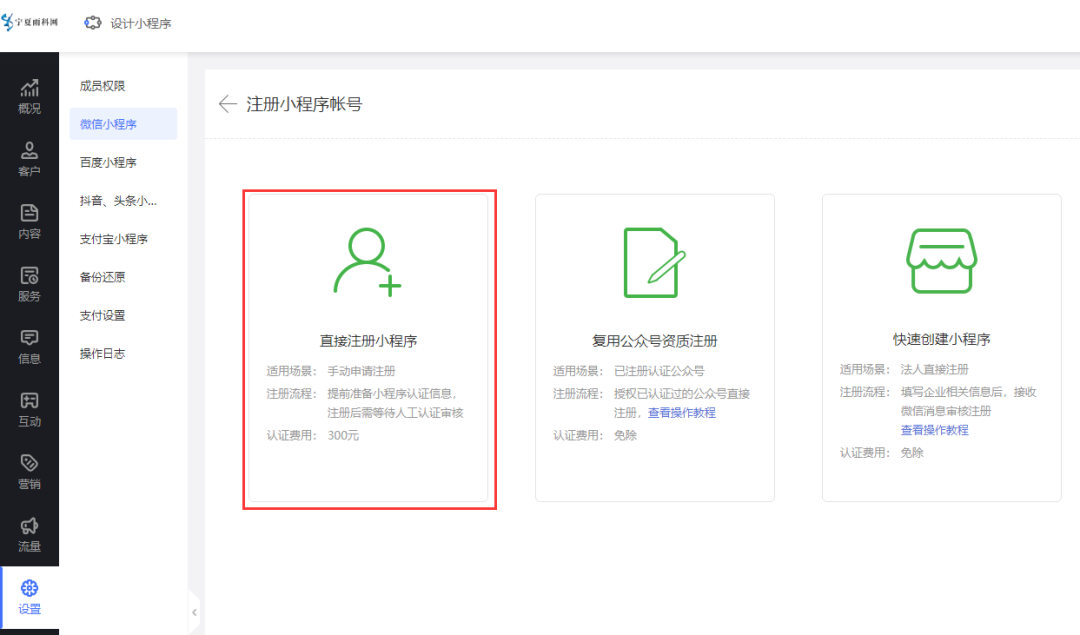Viewport: 1080px width, 635px height.
Task: Click 已注册认证公众号 scenario text
Action: tap(659, 371)
